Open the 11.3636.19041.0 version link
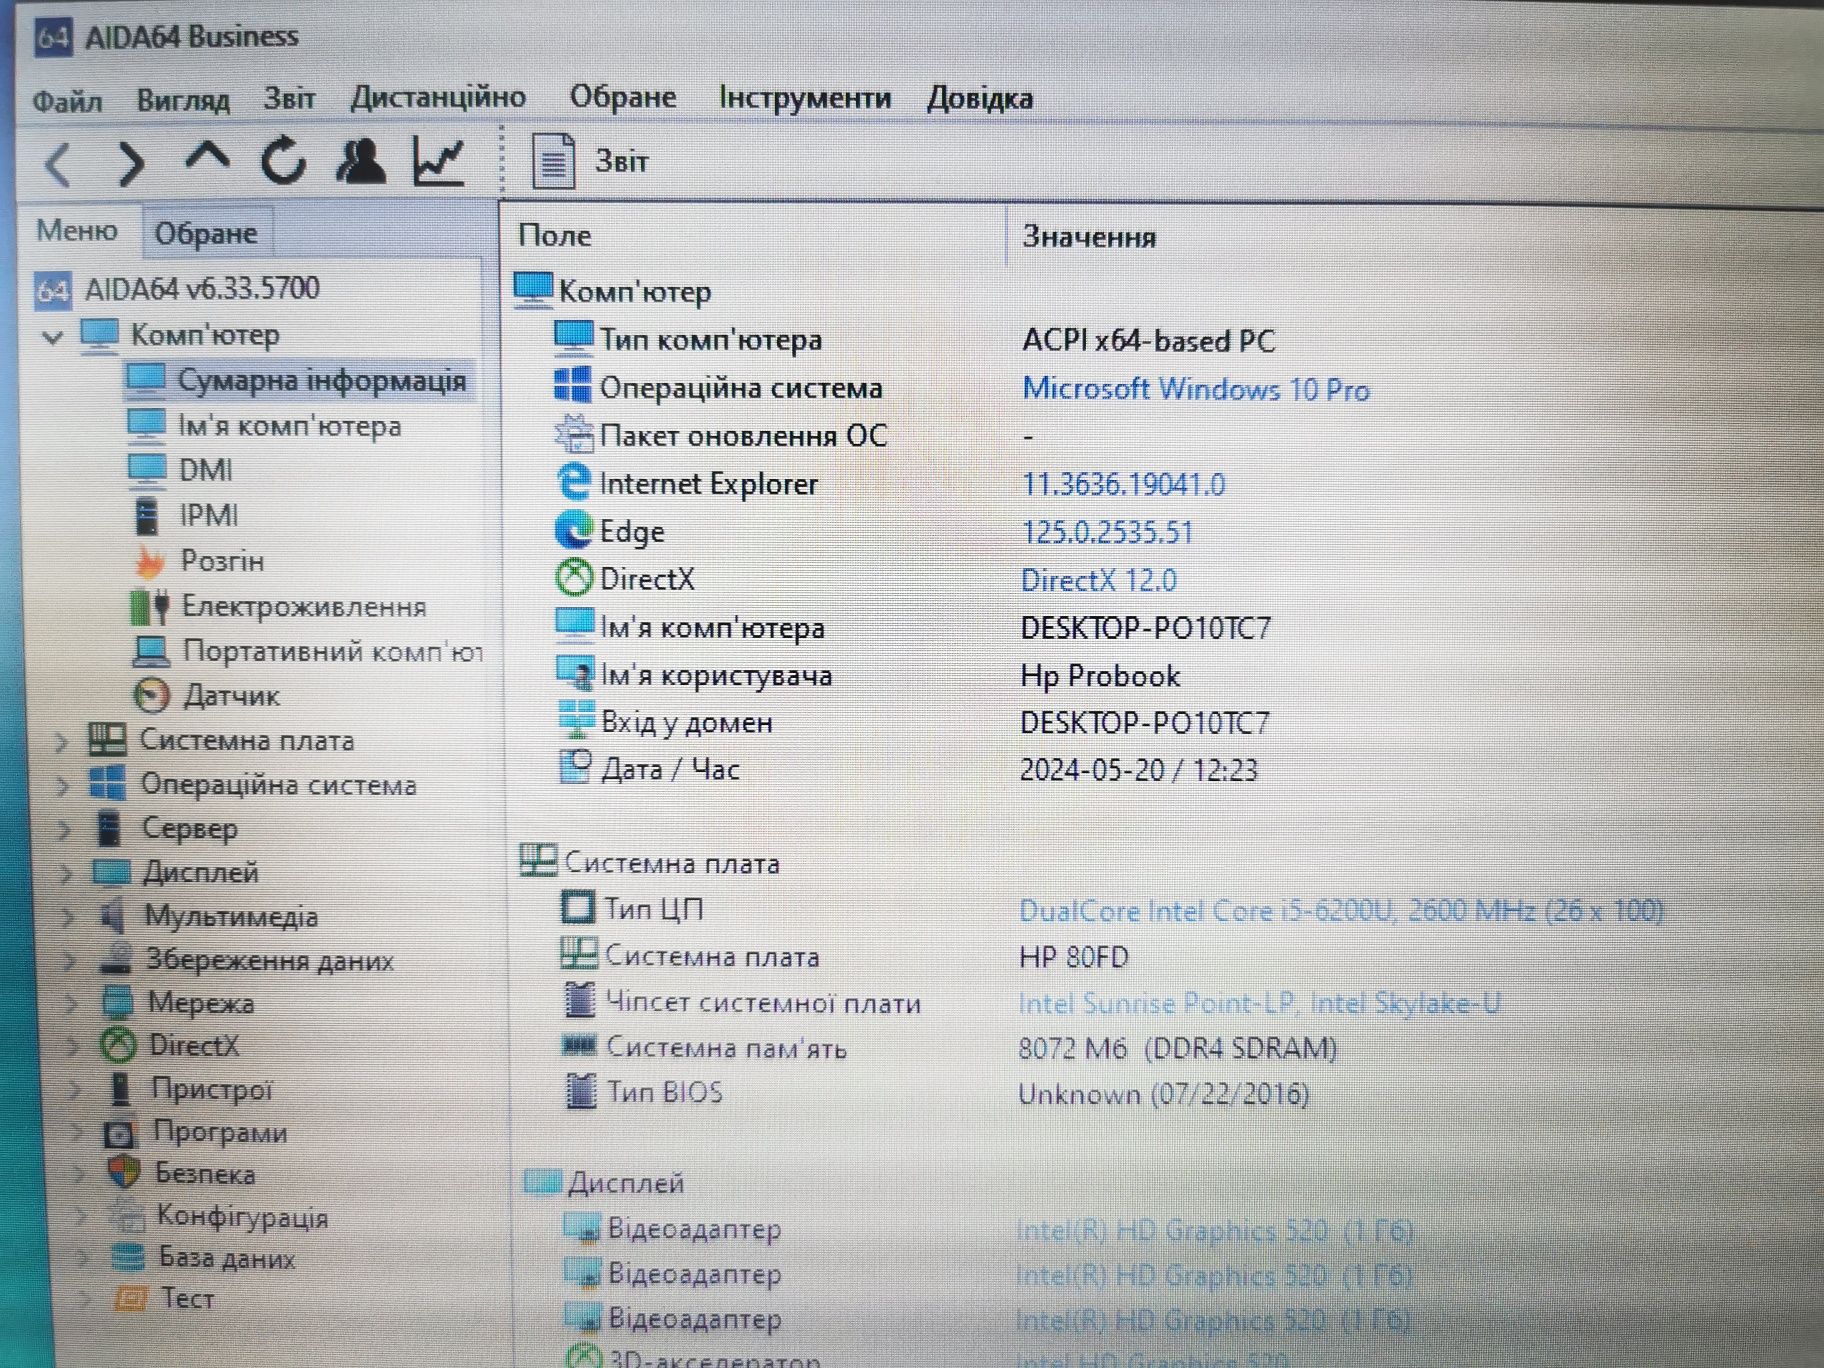 [x=1123, y=485]
